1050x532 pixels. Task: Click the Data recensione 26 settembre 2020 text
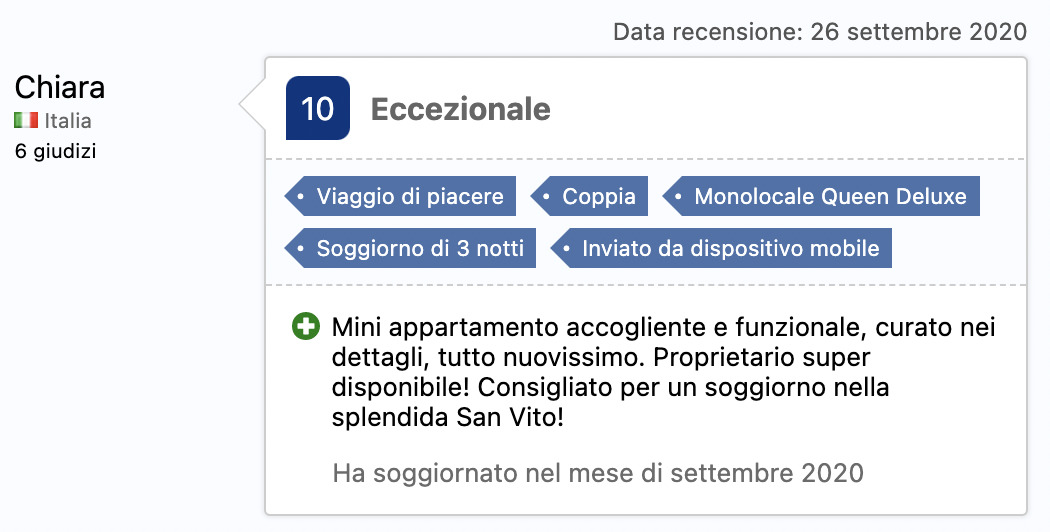(x=820, y=31)
